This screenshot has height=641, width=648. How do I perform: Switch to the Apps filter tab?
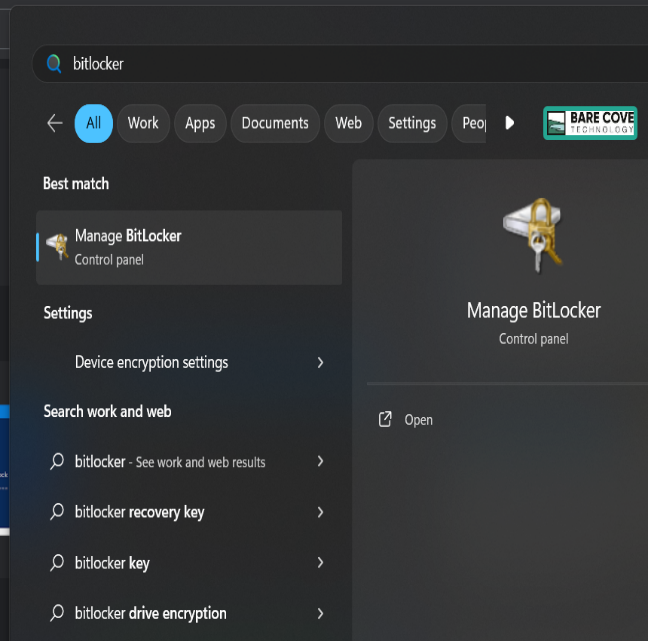(200, 123)
